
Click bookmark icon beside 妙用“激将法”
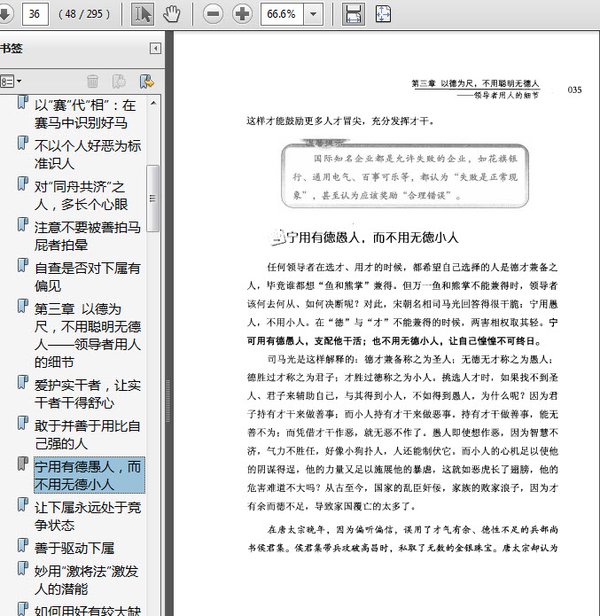[23, 569]
